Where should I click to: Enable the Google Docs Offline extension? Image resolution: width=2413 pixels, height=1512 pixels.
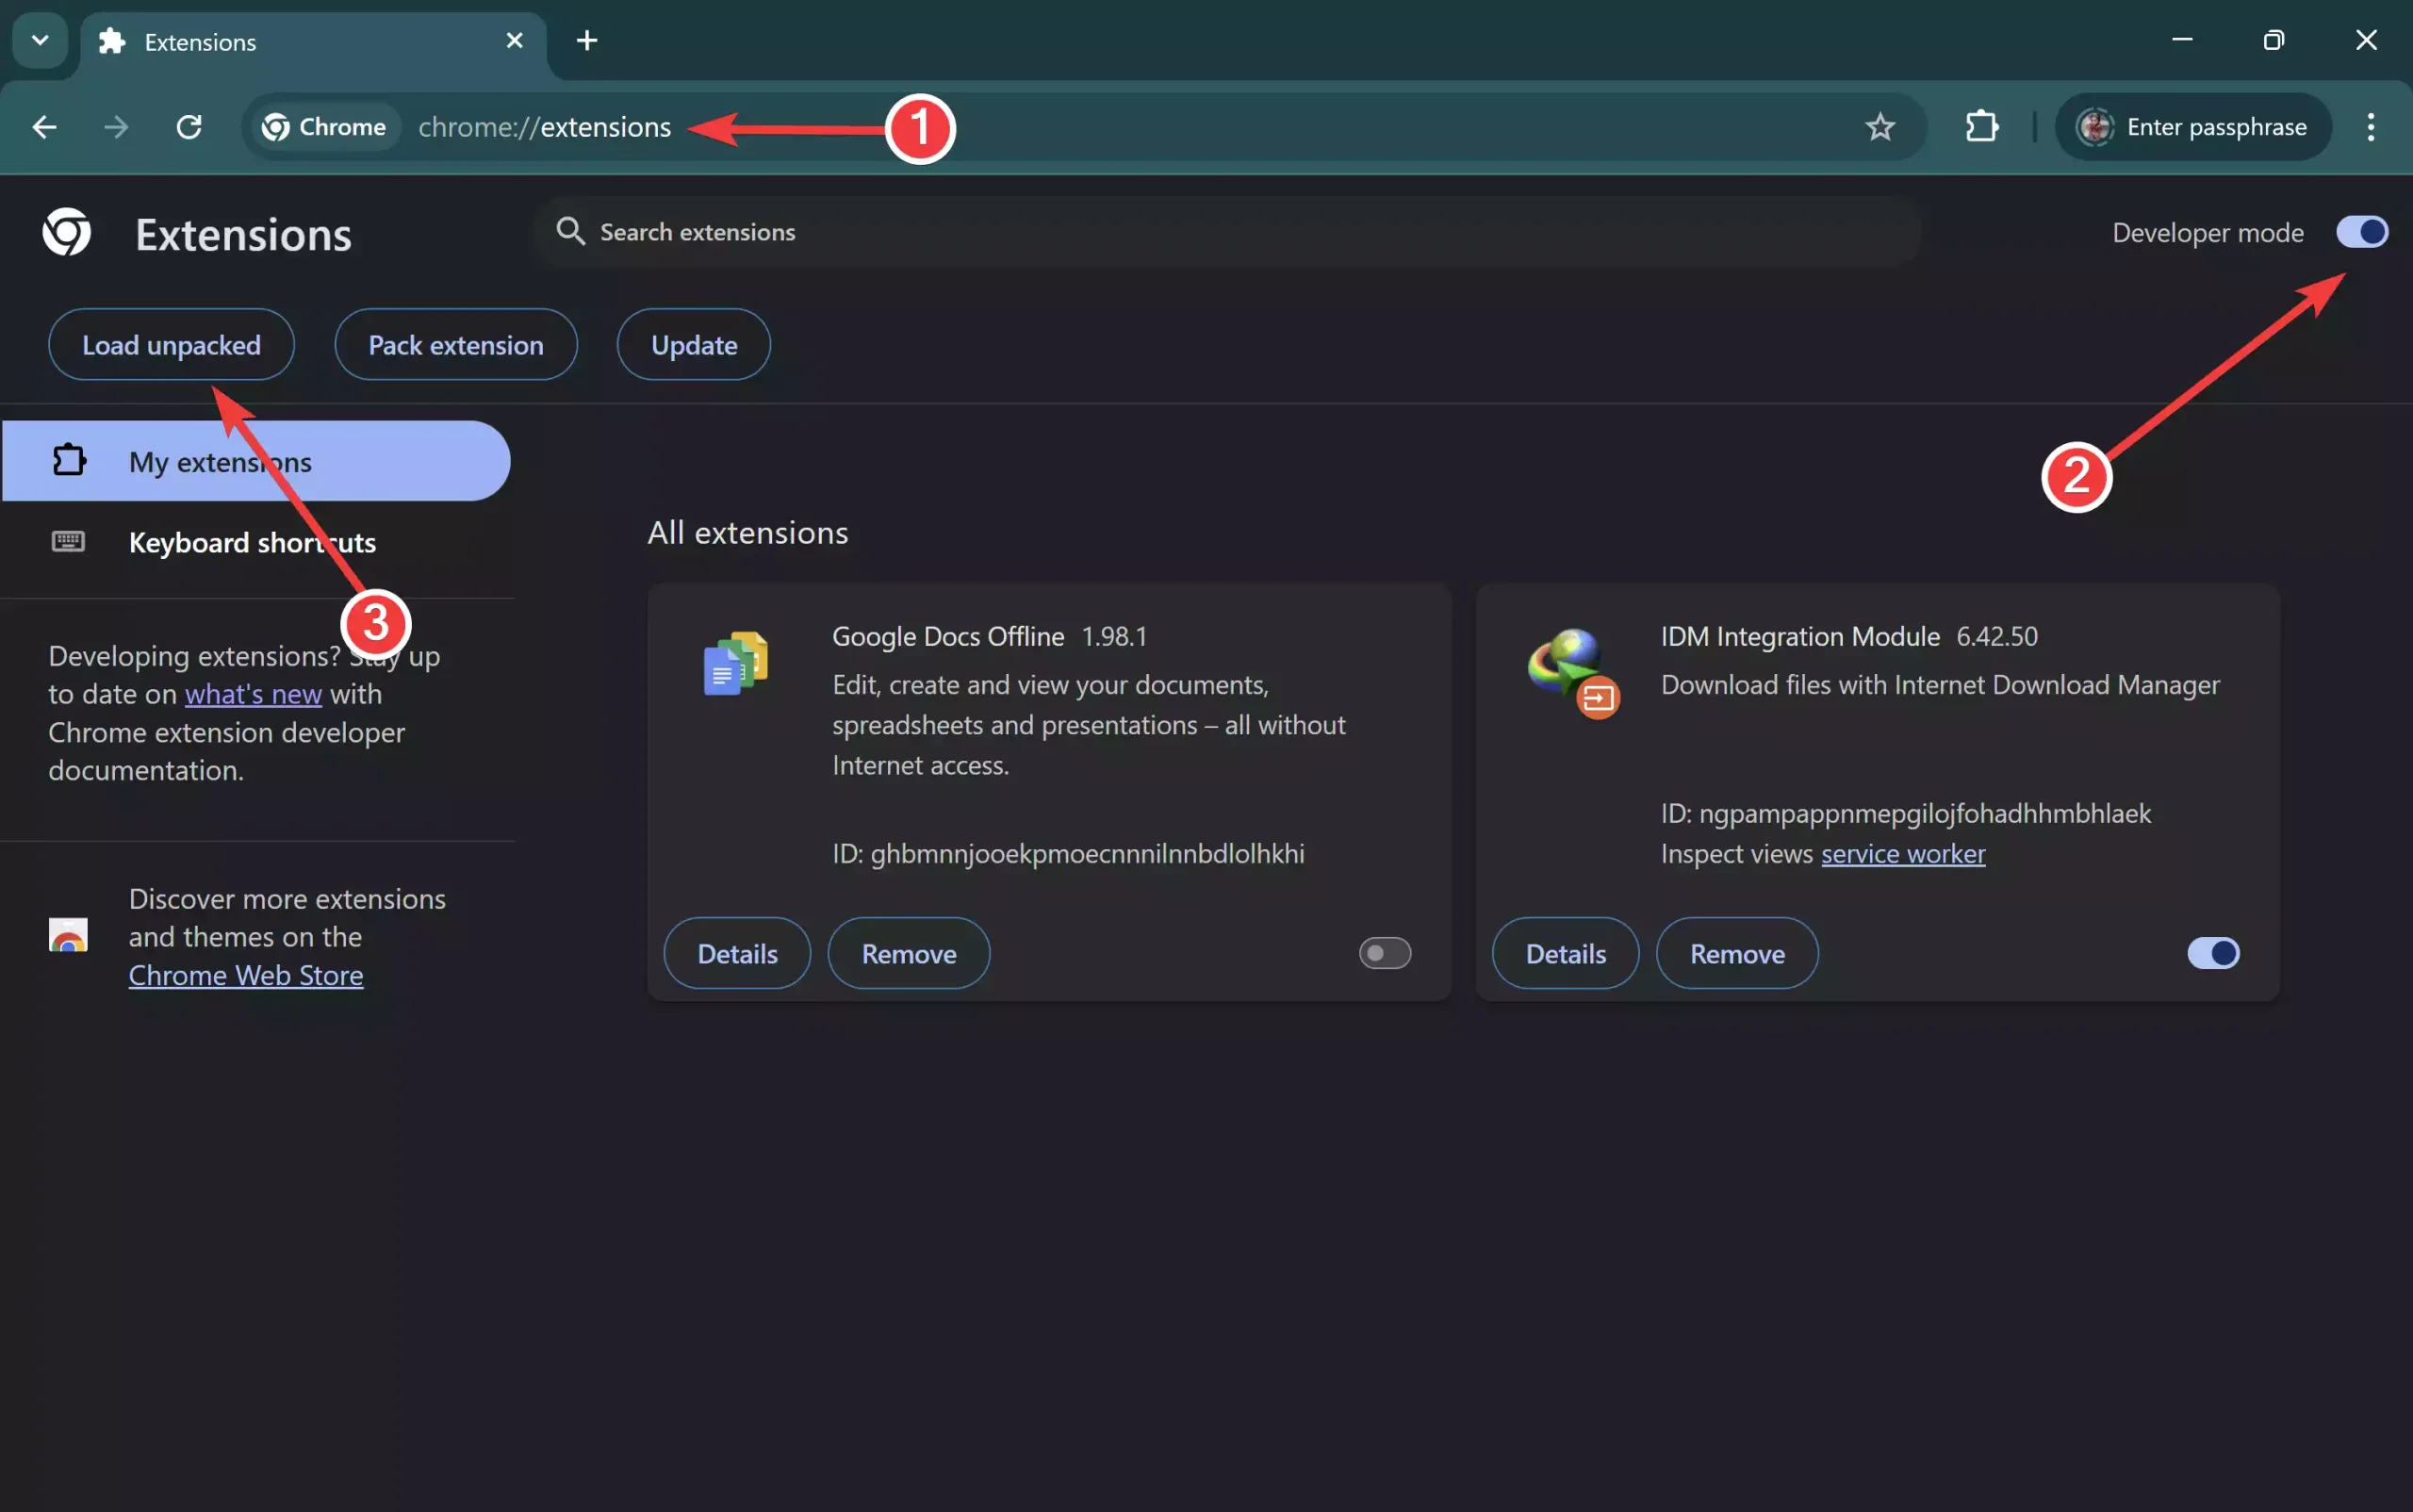[1384, 953]
